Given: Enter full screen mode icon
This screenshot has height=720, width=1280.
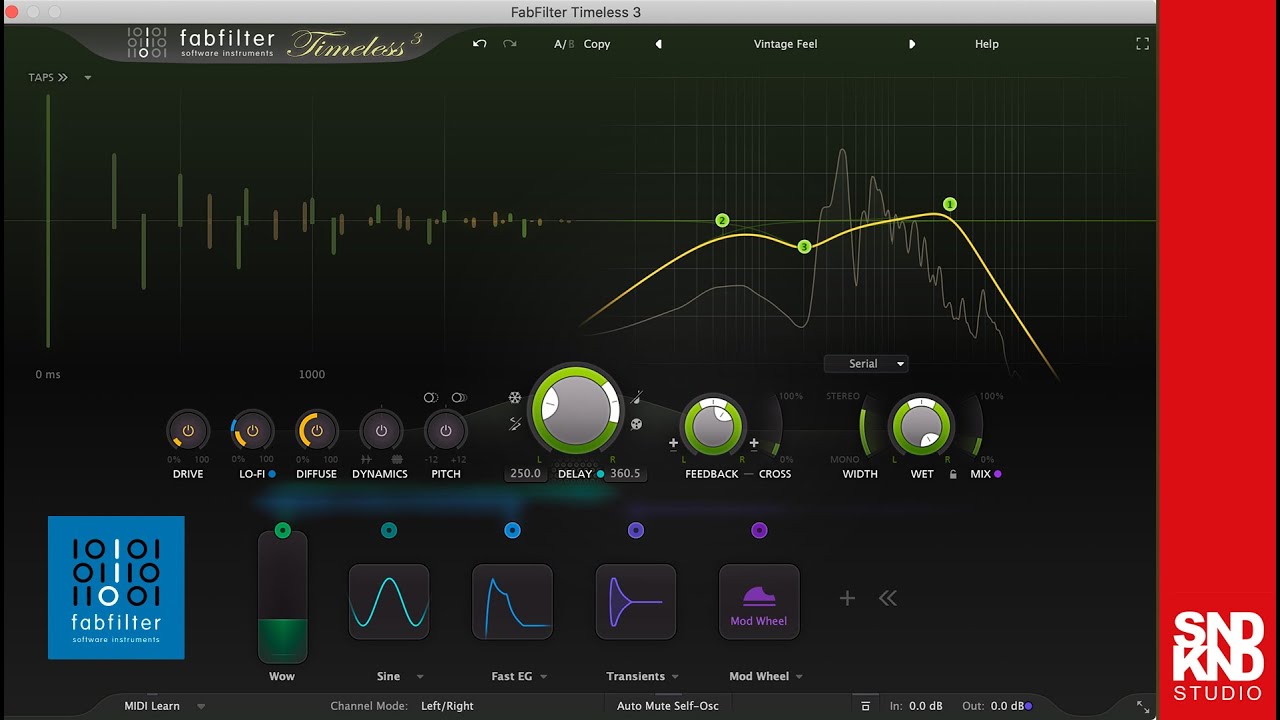Looking at the screenshot, I should (1142, 44).
